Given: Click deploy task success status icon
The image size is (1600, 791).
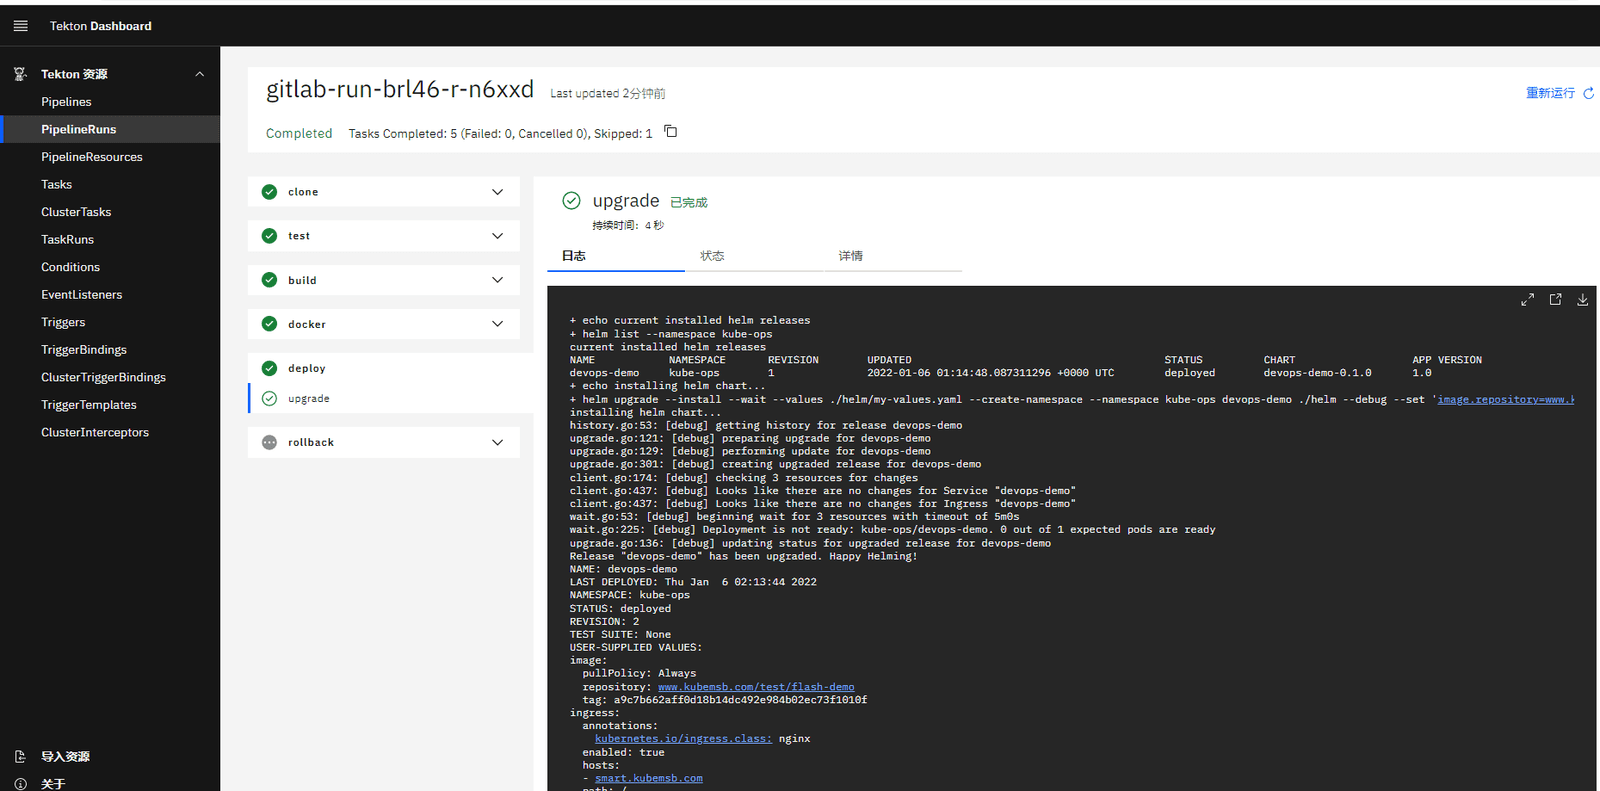Looking at the screenshot, I should point(269,368).
